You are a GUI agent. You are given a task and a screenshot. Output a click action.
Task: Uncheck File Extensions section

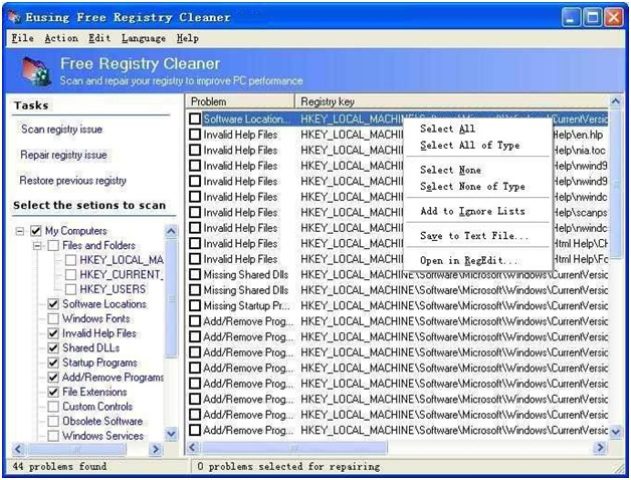point(53,391)
